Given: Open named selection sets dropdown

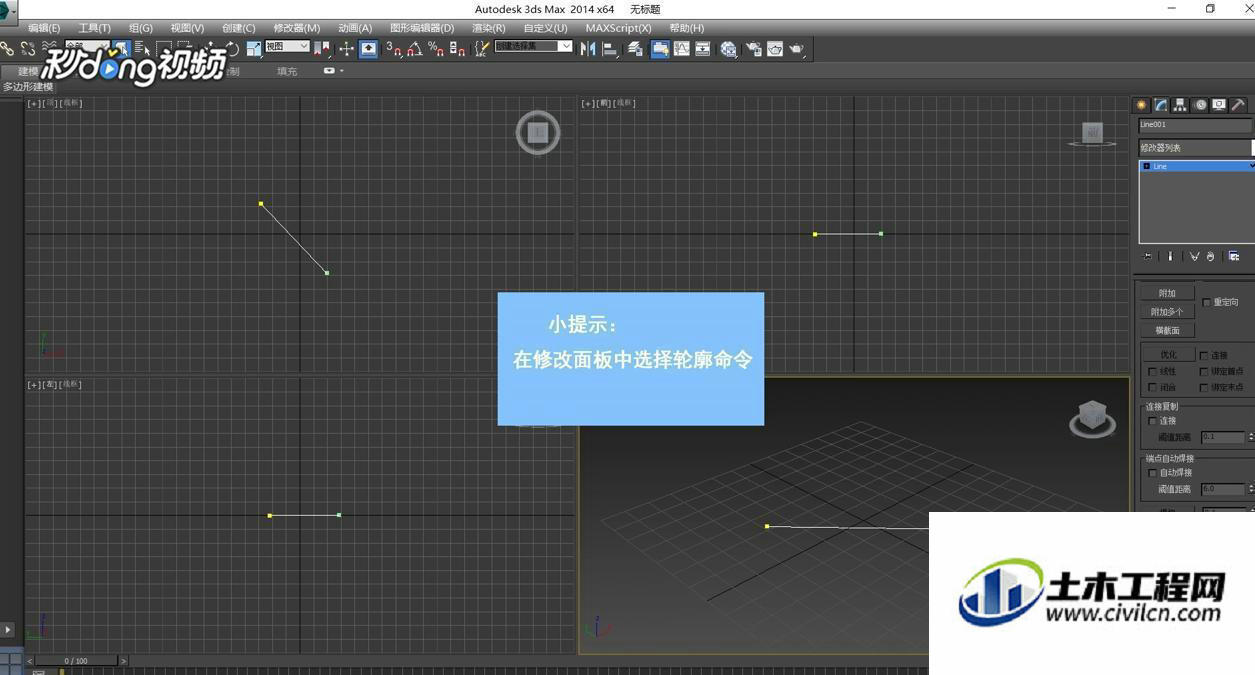Looking at the screenshot, I should [534, 46].
